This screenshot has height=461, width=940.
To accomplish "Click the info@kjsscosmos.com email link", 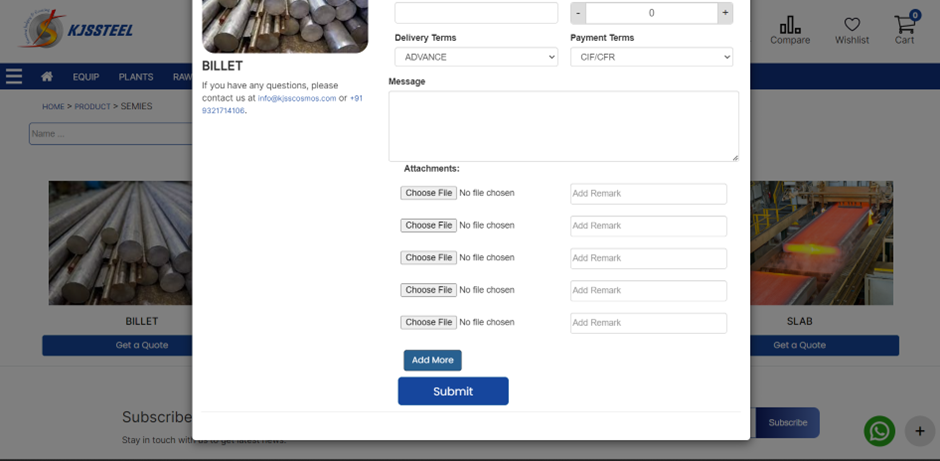I will pyautogui.click(x=297, y=98).
